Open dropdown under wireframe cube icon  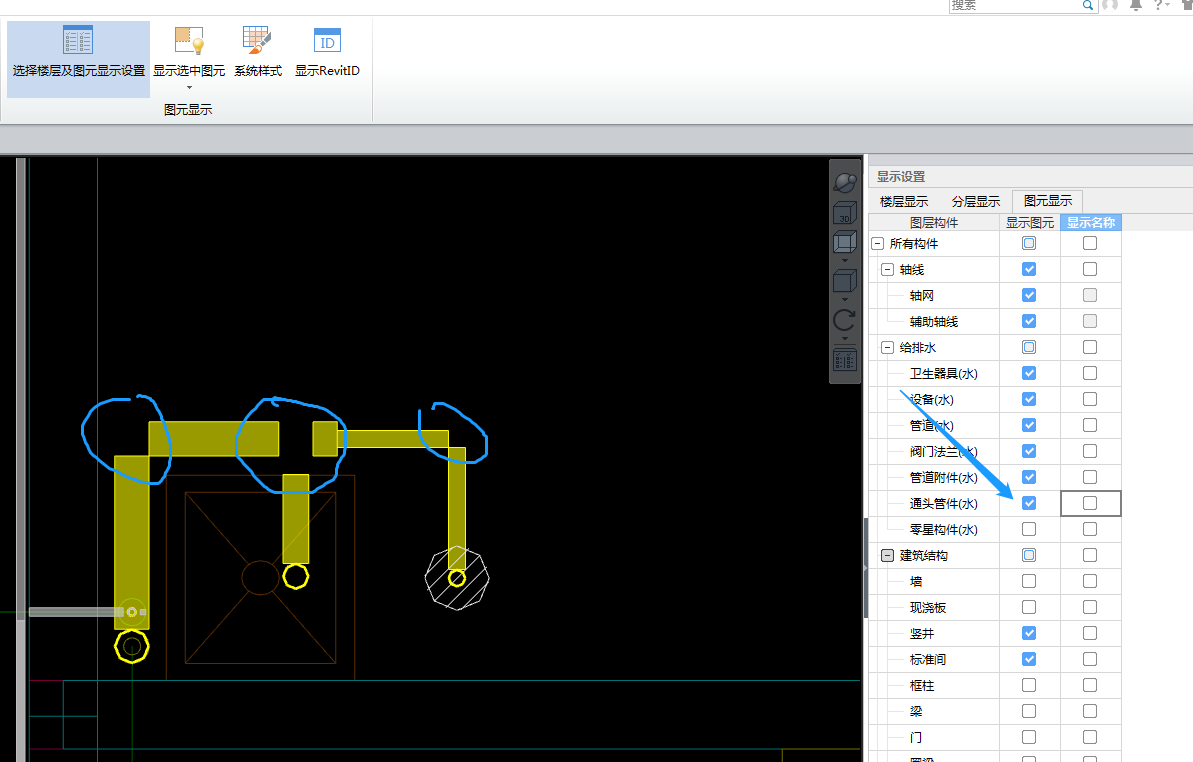tap(845, 261)
